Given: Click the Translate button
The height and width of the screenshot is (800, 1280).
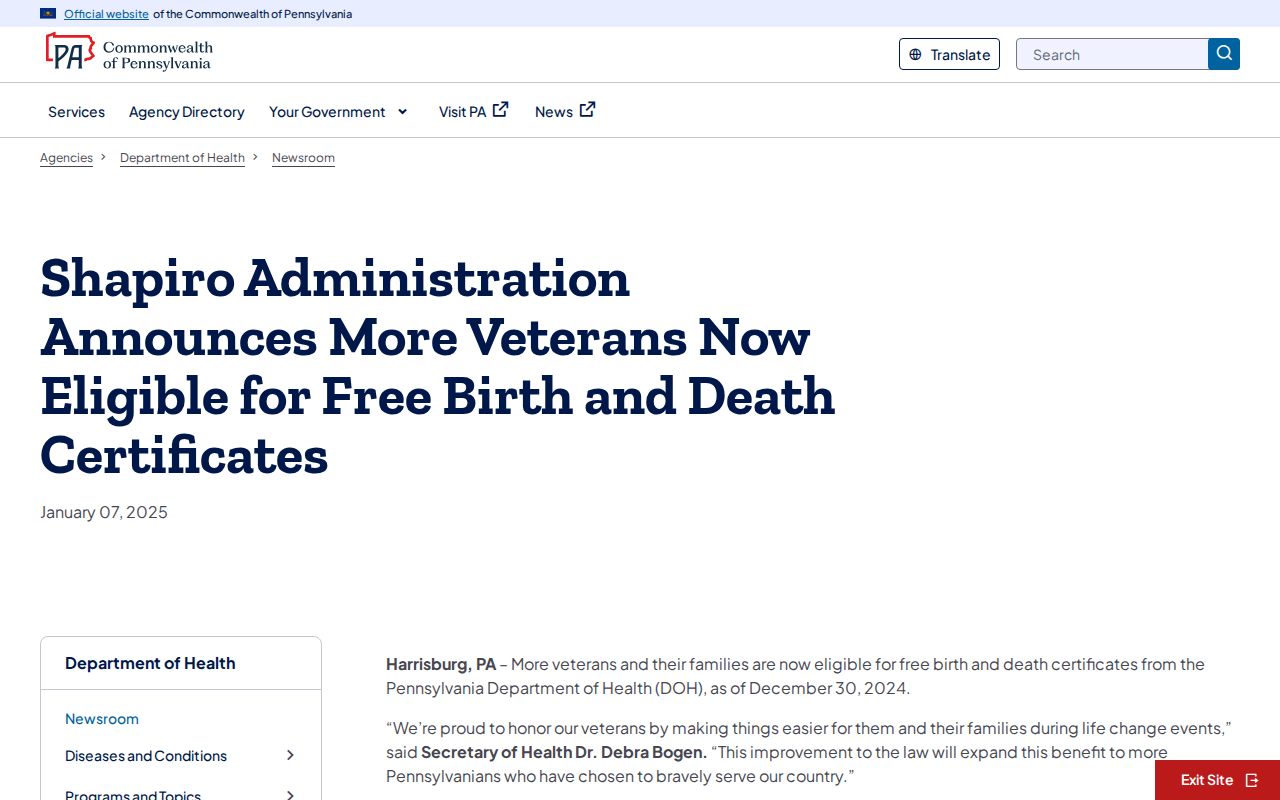Looking at the screenshot, I should tap(949, 54).
